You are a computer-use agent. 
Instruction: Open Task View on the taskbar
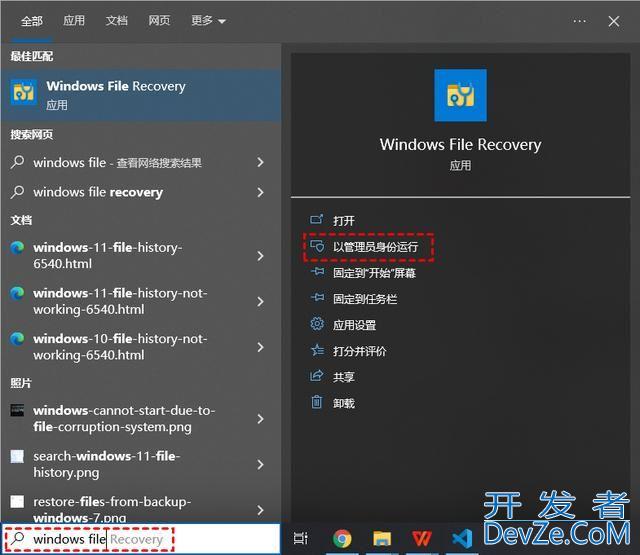click(x=300, y=539)
